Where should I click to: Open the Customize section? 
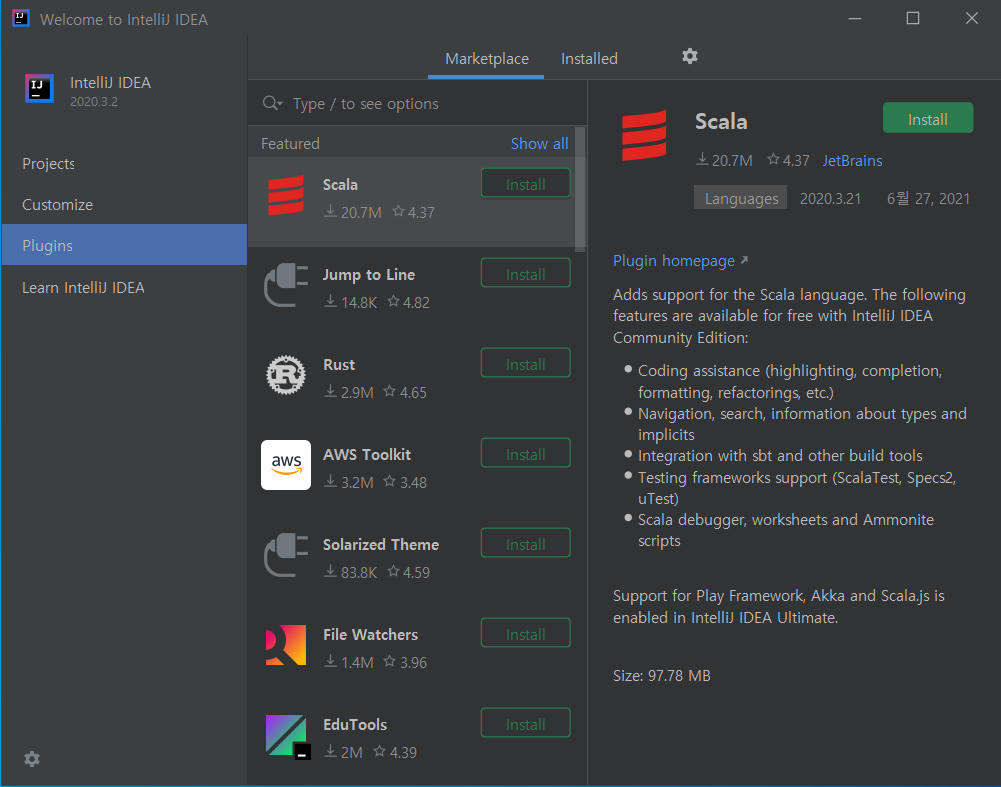point(124,205)
